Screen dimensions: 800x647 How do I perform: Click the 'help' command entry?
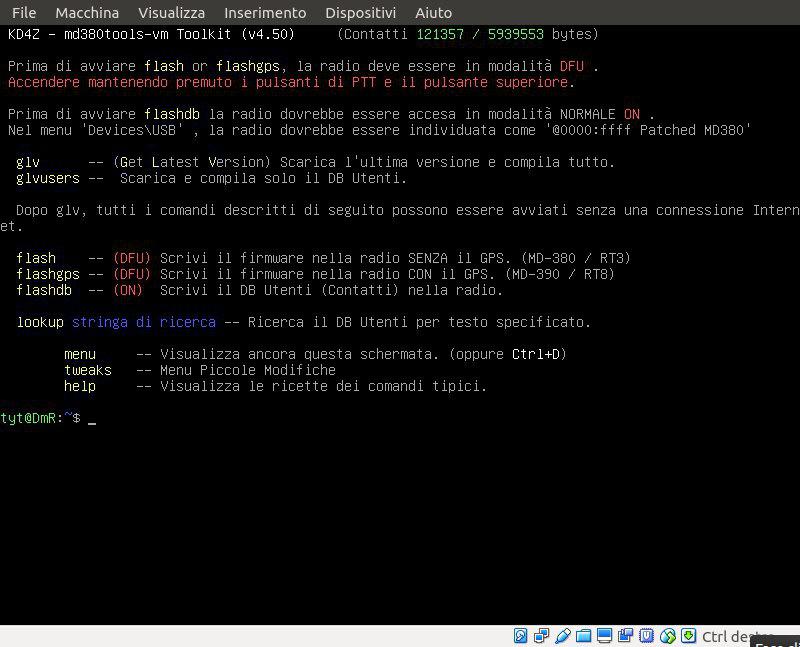pyautogui.click(x=80, y=386)
